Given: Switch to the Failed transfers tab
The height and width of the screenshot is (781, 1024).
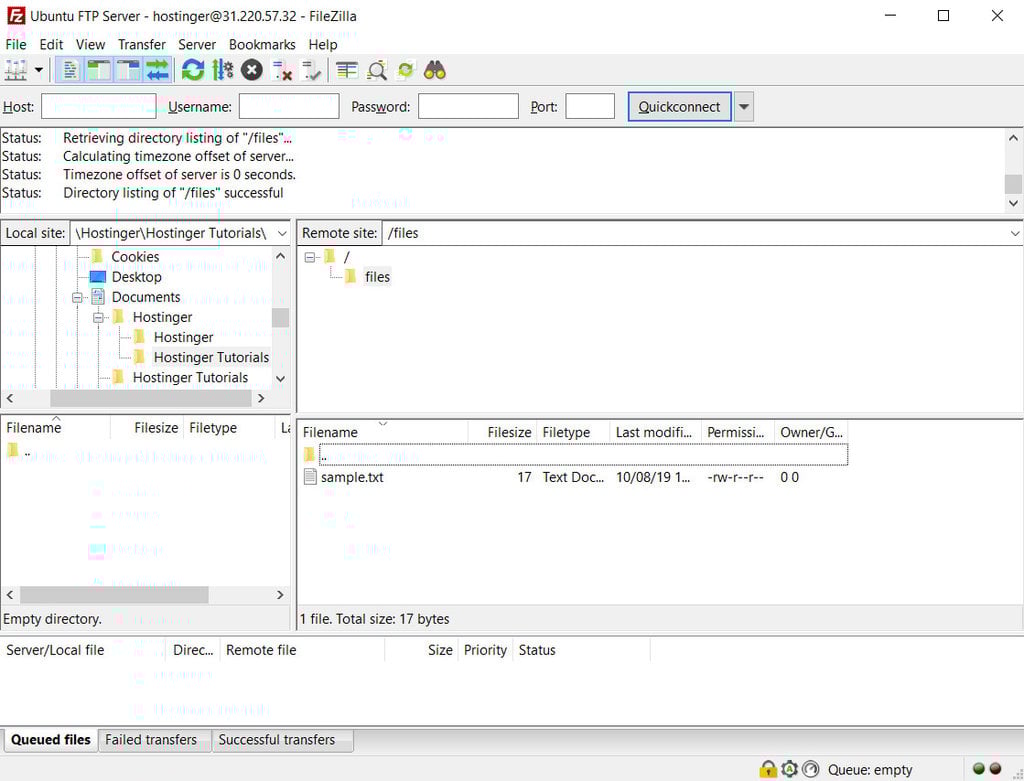Looking at the screenshot, I should pos(151,740).
